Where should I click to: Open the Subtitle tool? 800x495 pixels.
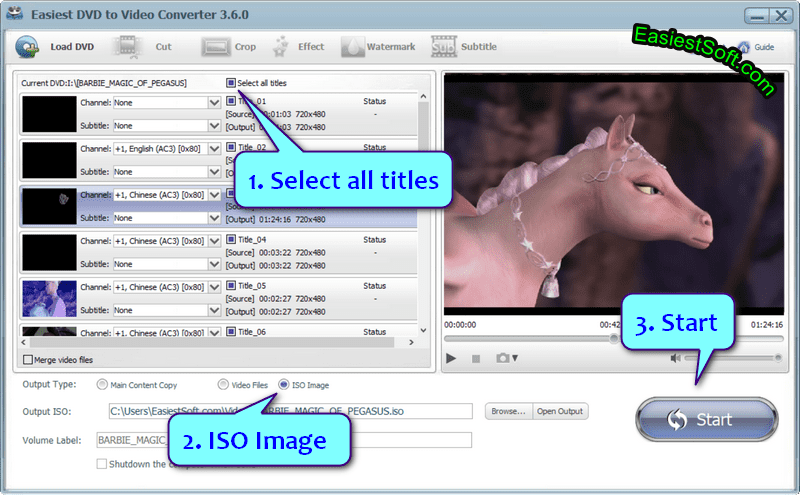443,47
